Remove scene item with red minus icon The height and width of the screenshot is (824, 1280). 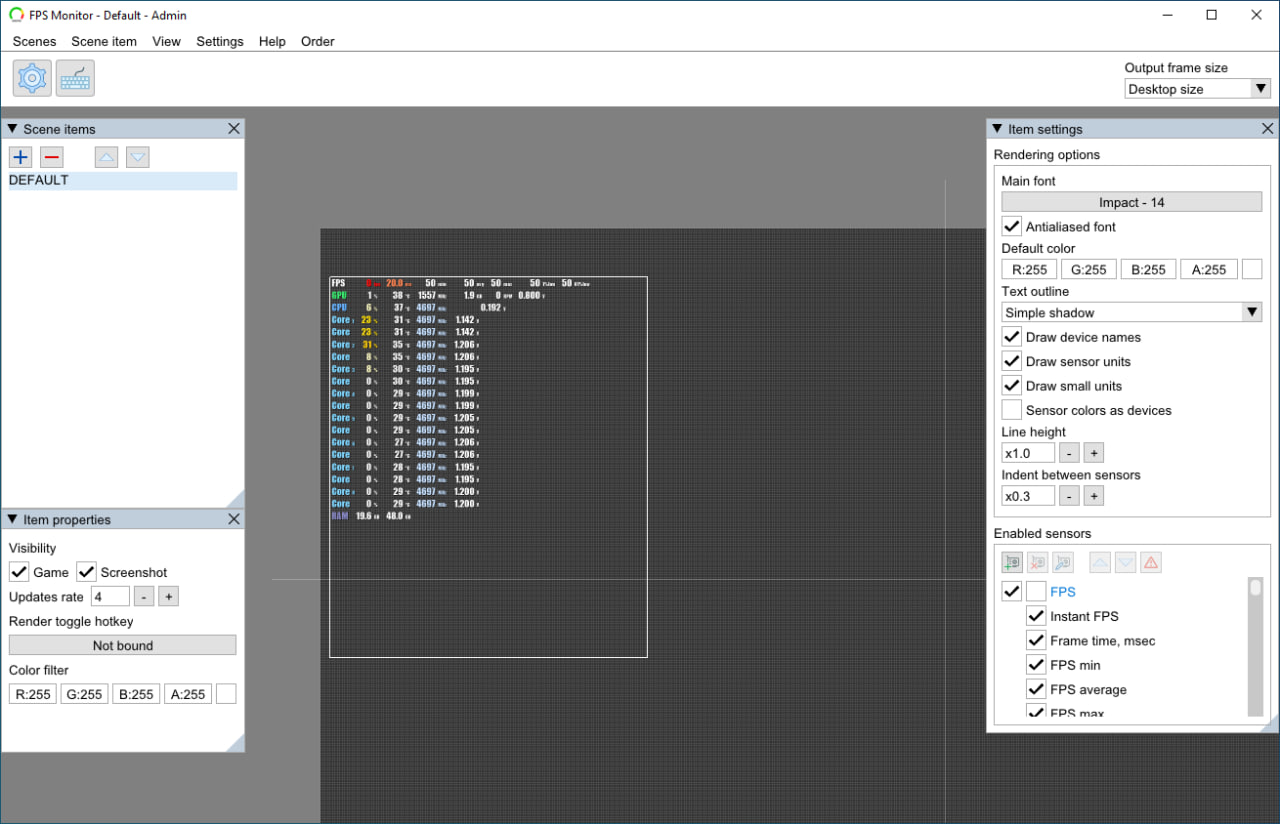tap(52, 157)
